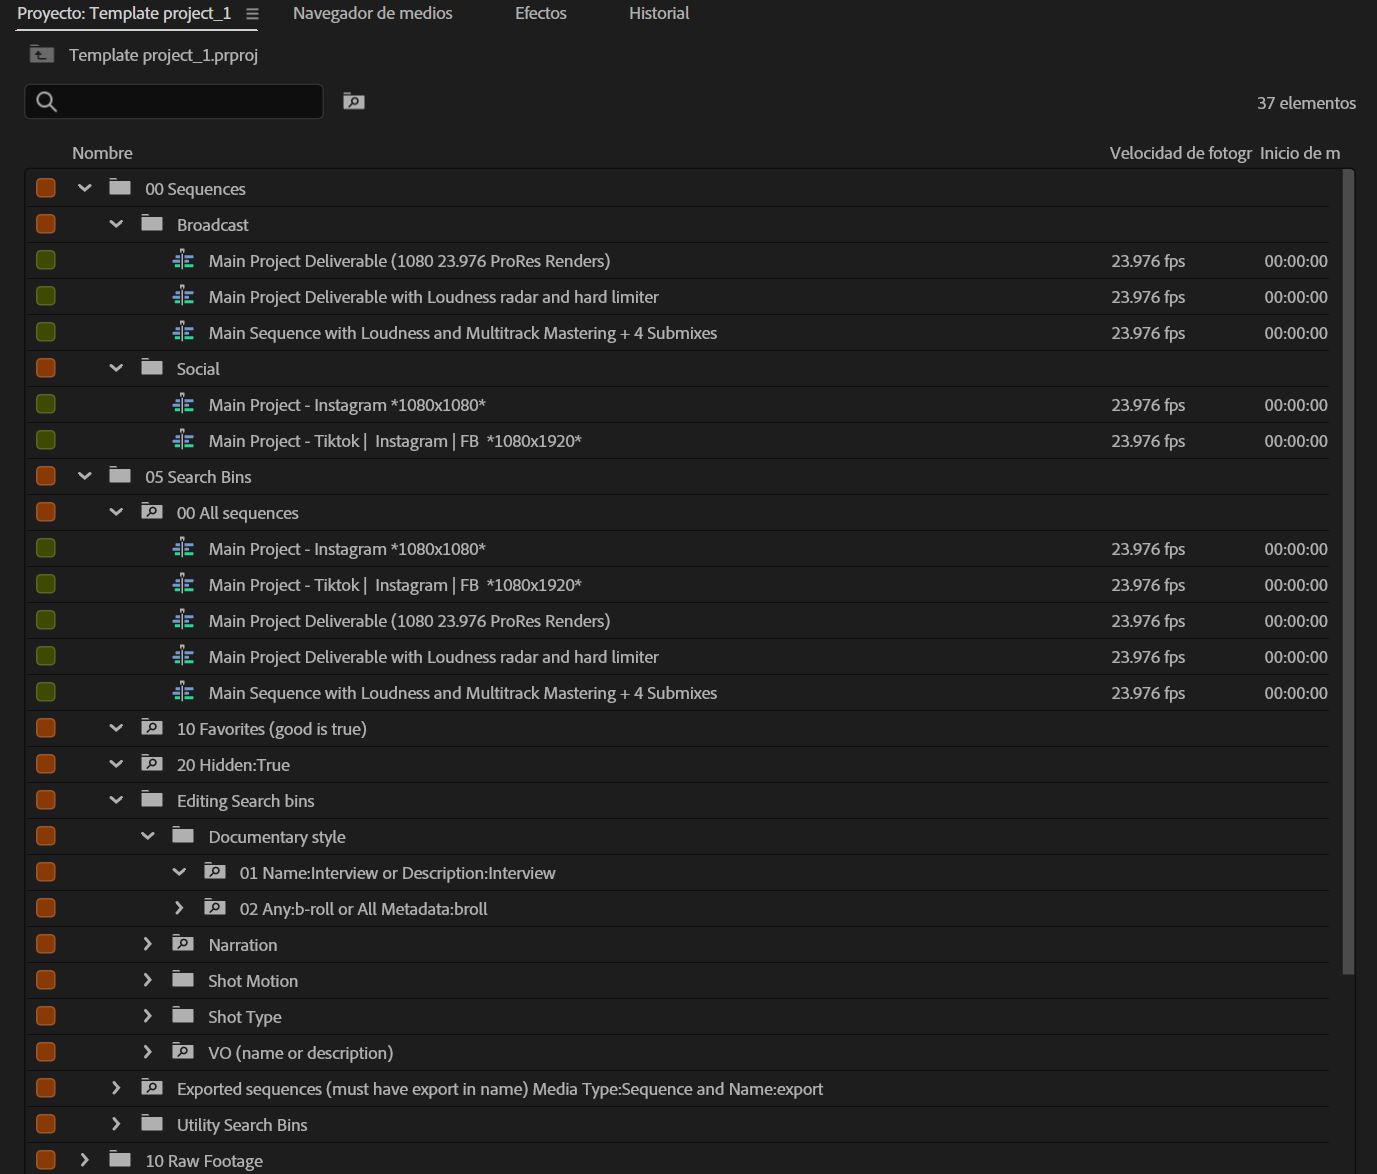Click the 20 Hidden:True search bin icon
Image resolution: width=1377 pixels, height=1174 pixels.
click(152, 763)
